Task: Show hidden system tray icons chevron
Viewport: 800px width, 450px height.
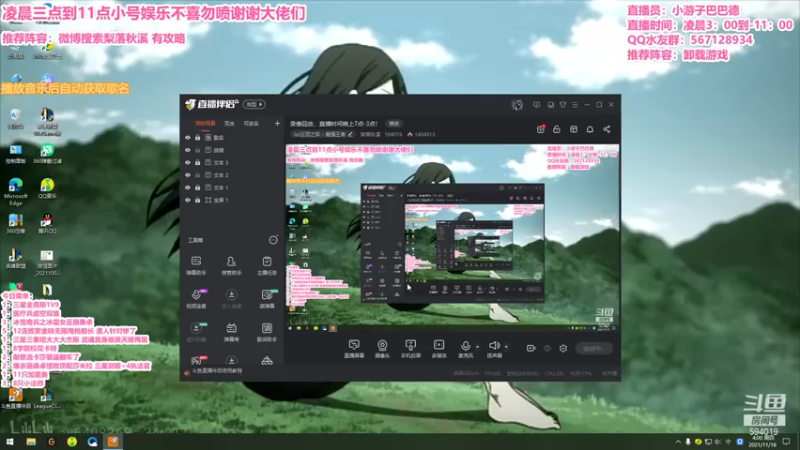Action: 678,441
